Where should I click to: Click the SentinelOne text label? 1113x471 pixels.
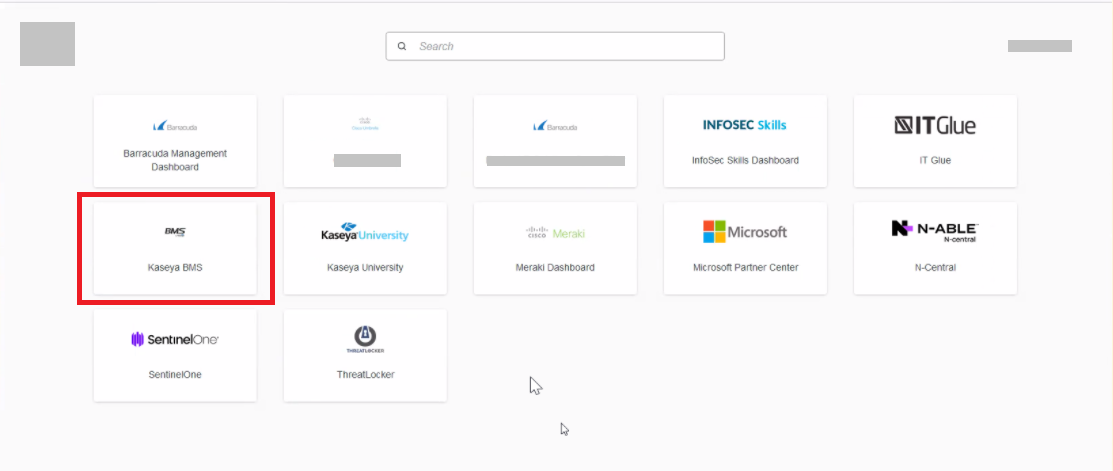click(175, 375)
